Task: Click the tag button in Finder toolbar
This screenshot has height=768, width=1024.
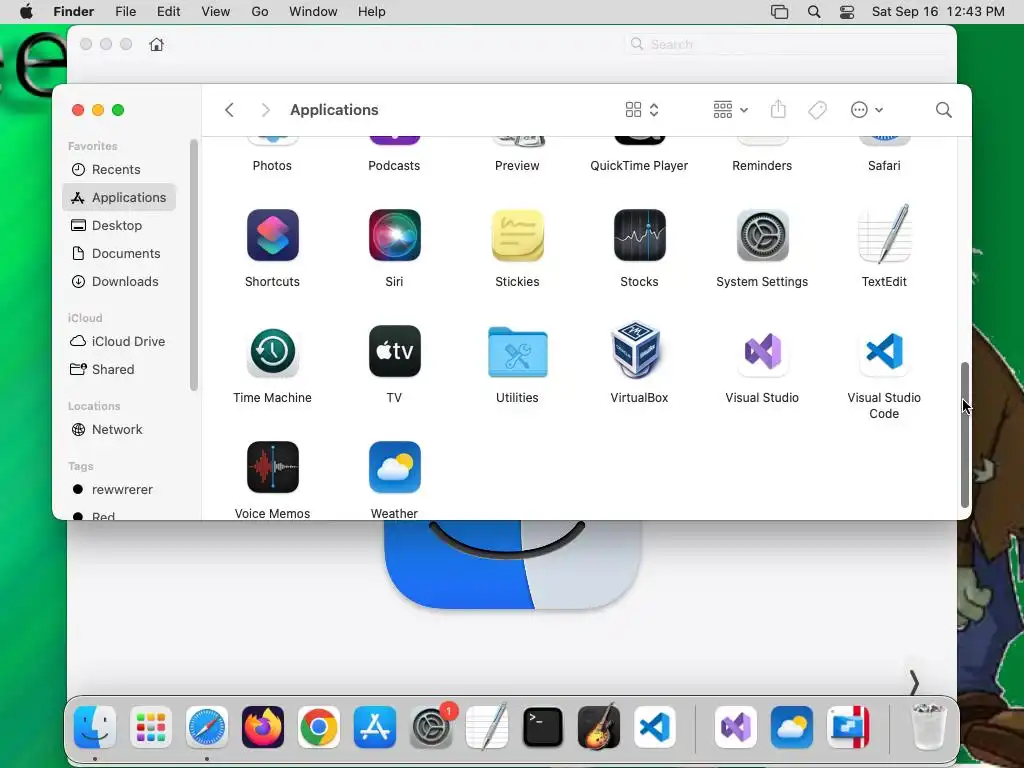Action: point(818,110)
